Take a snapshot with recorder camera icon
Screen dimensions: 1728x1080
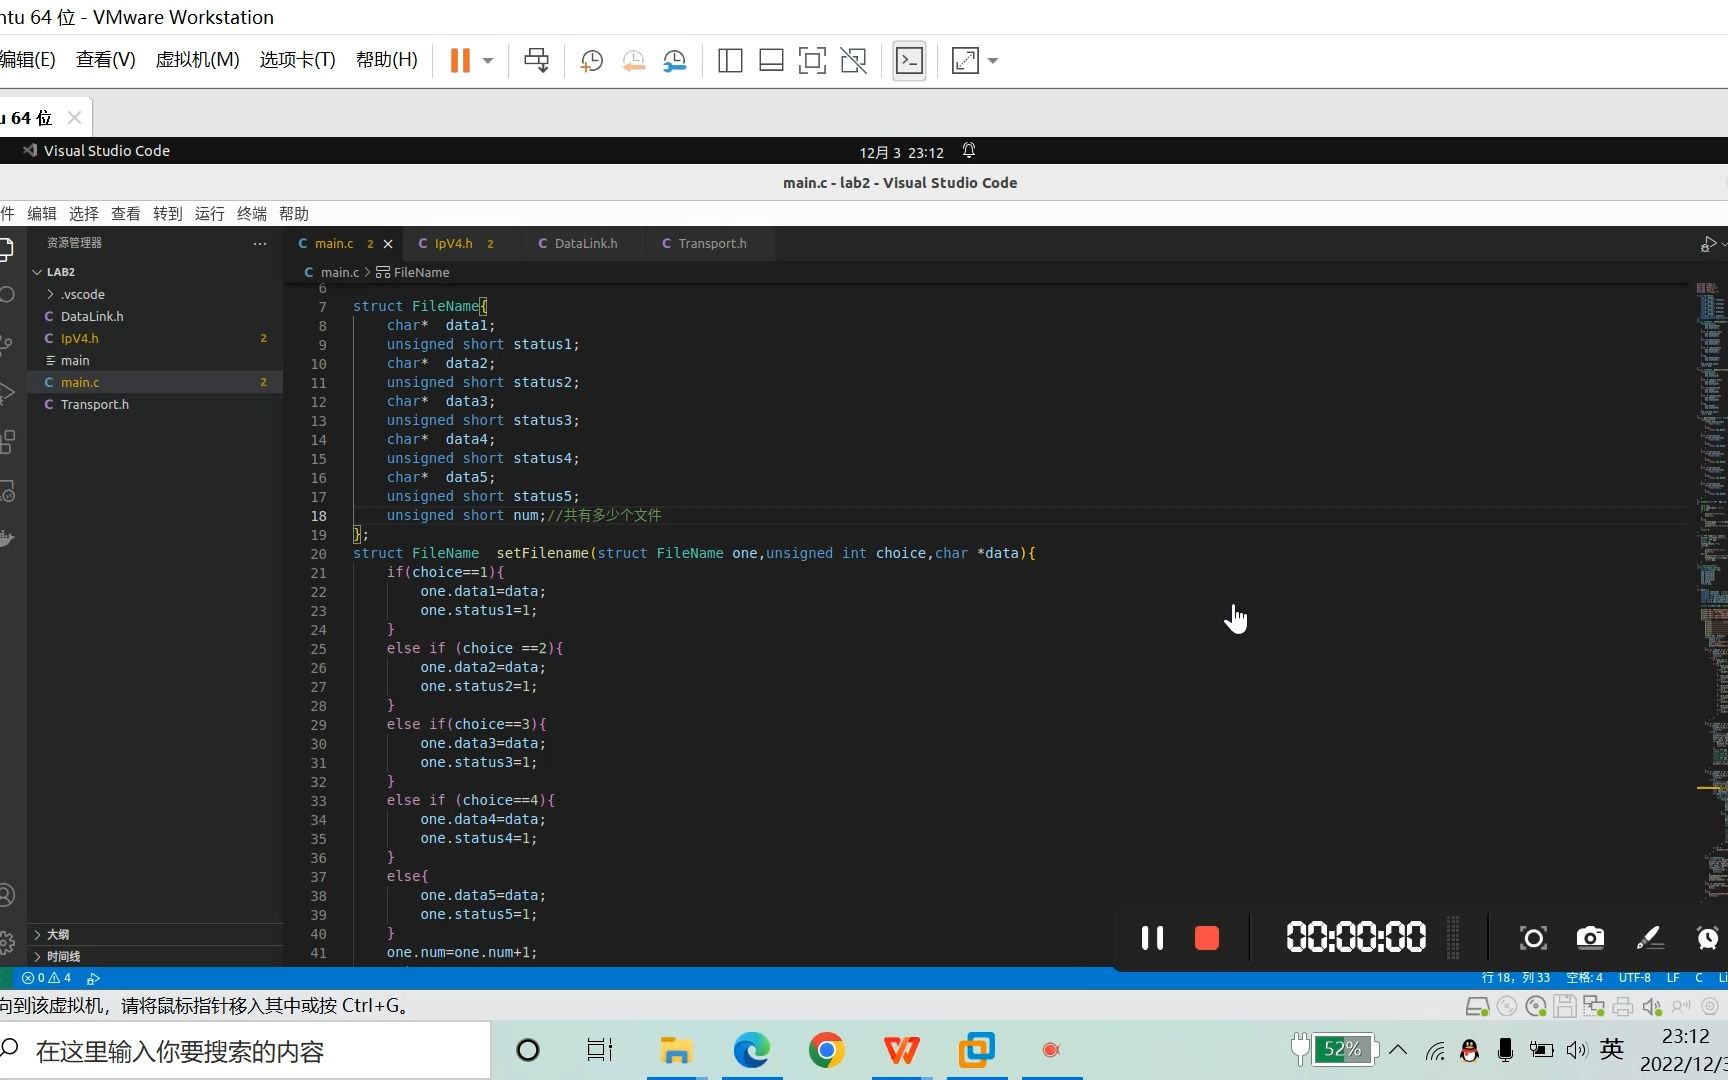1590,938
